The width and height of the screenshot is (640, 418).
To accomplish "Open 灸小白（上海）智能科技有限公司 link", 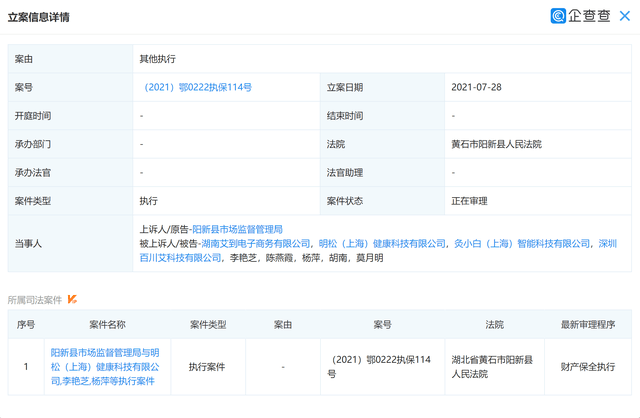I will pos(522,244).
